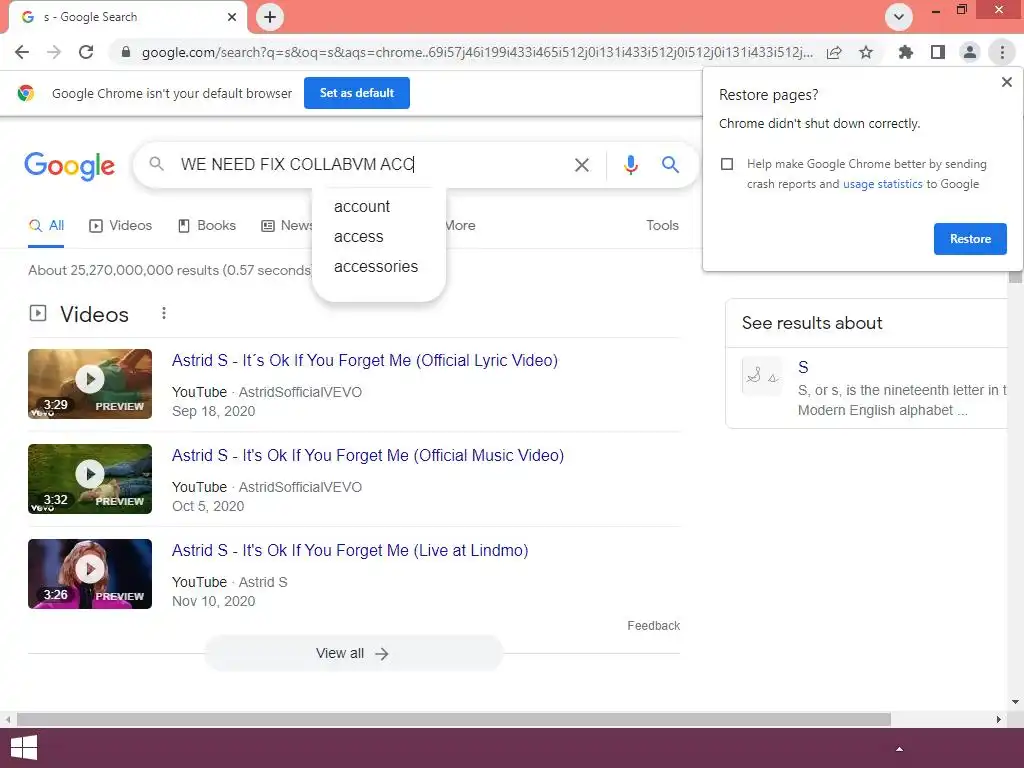Click the 'Sep 18, 2020' date text
Screen dimensions: 1024x768
click(x=213, y=411)
